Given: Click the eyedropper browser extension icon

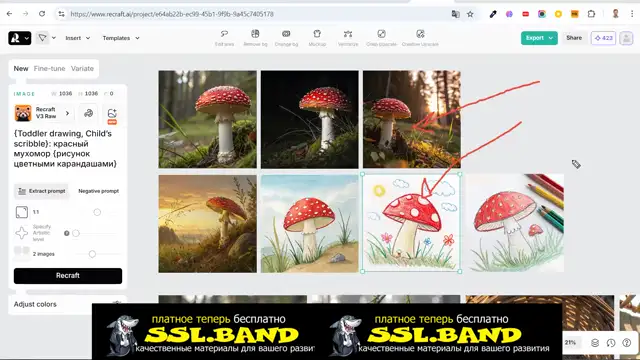Looking at the screenshot, I should click(493, 14).
